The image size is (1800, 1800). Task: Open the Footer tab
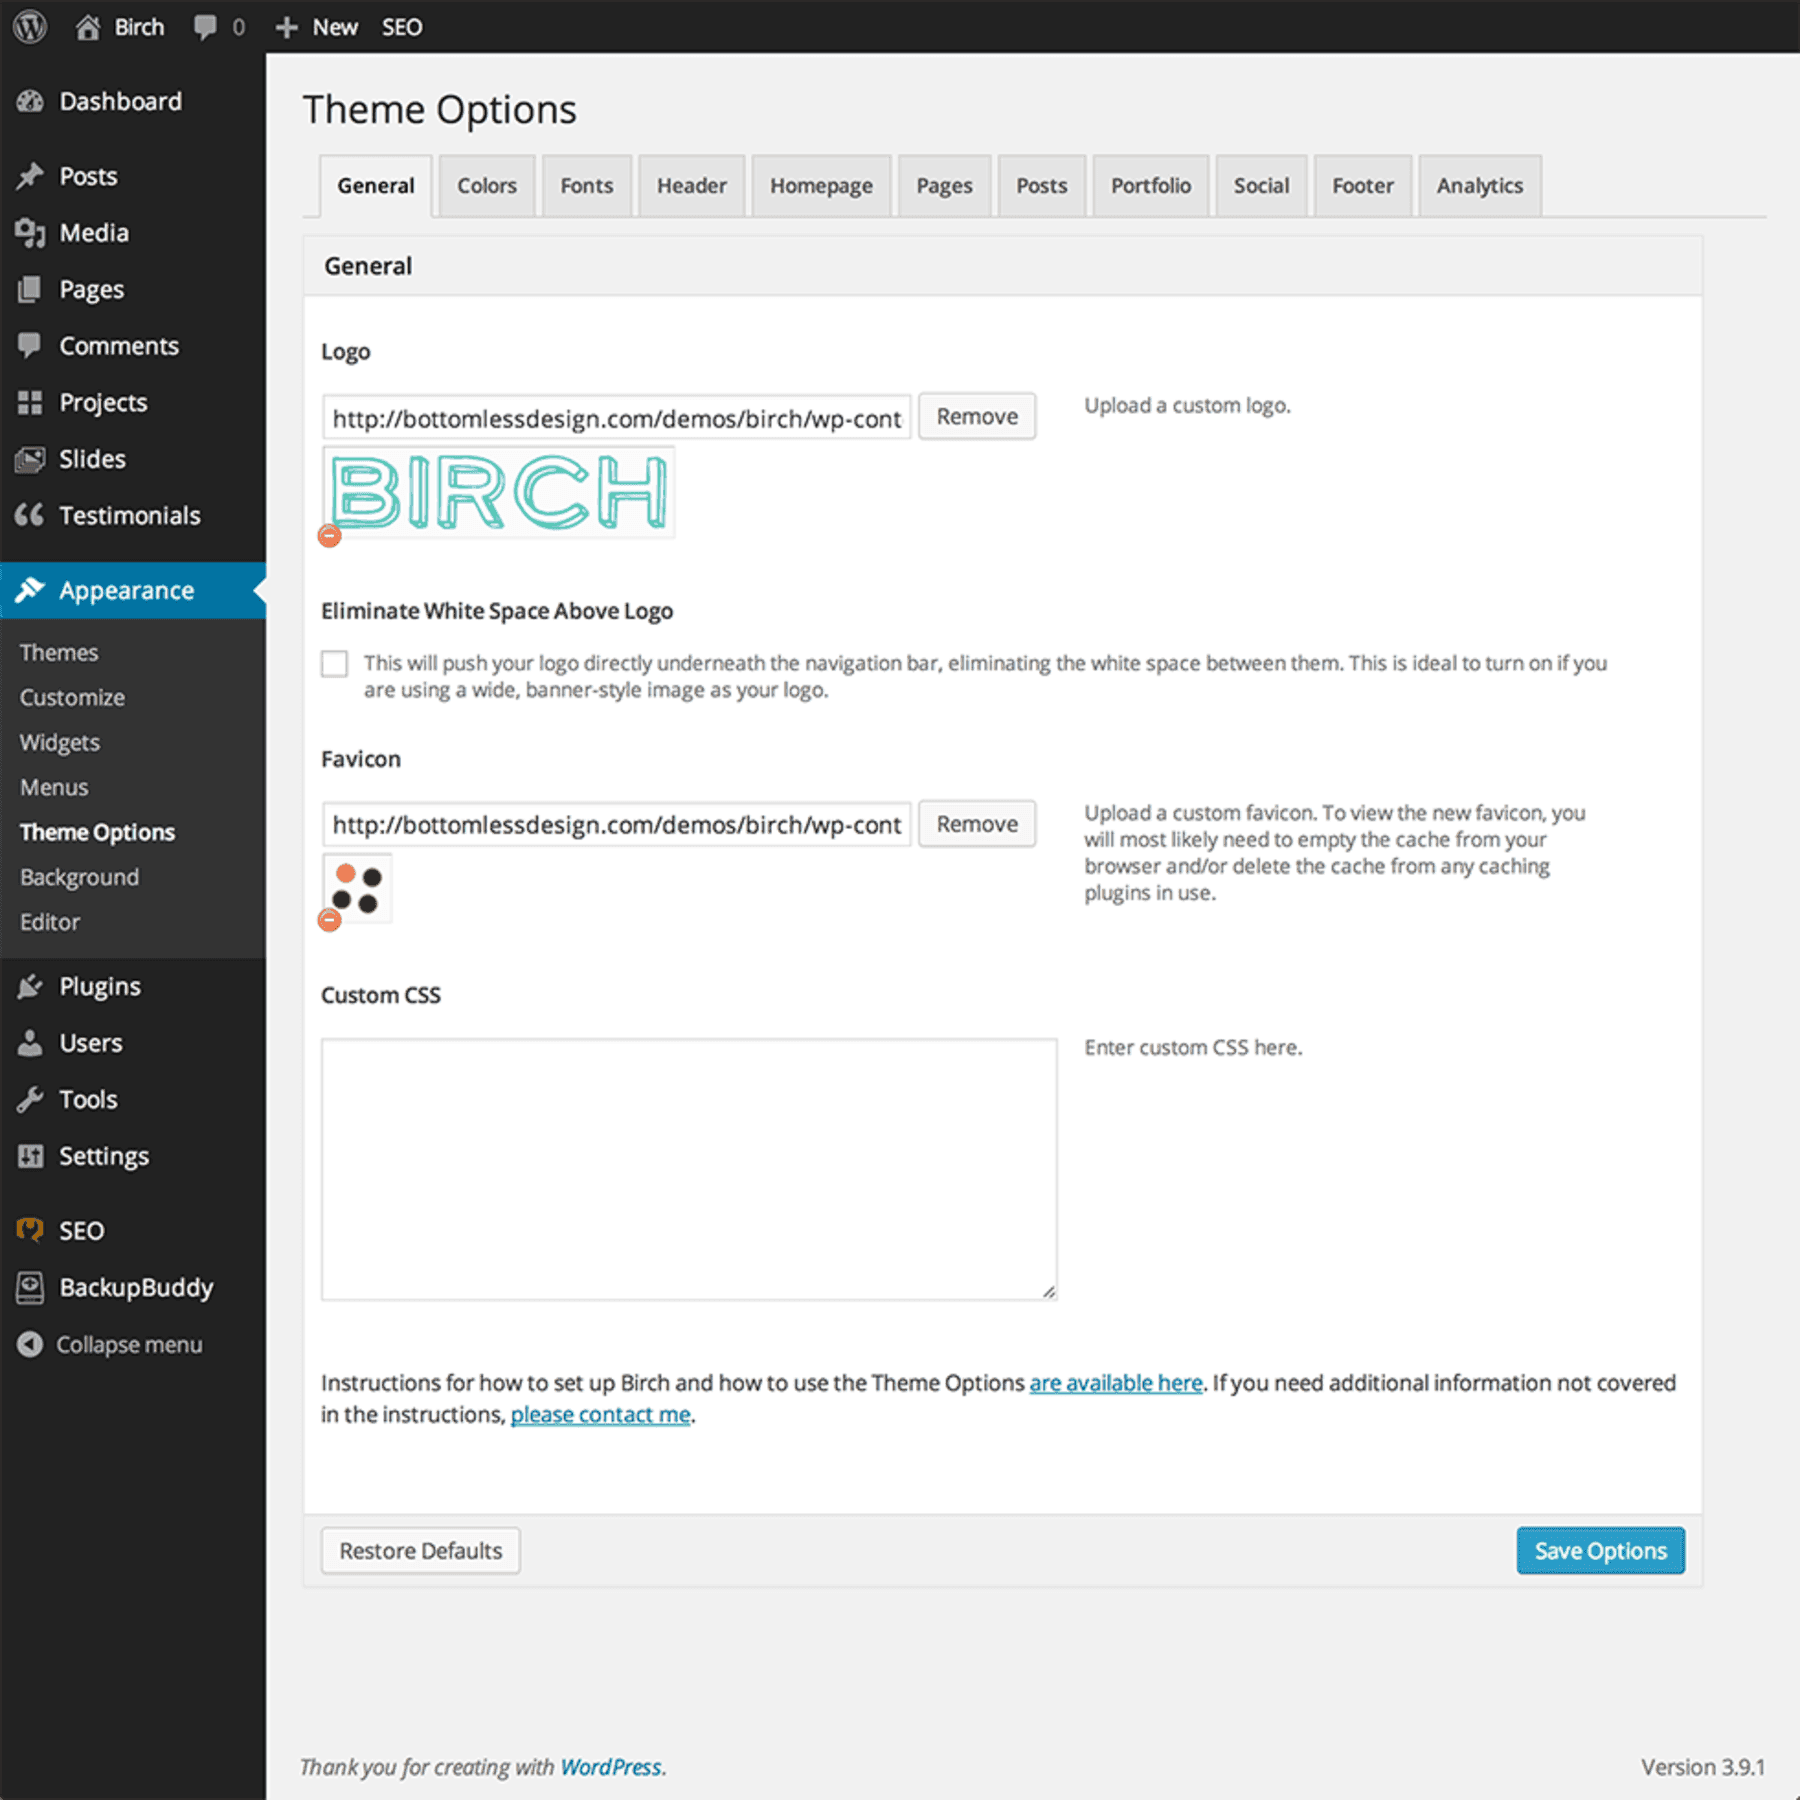click(1363, 186)
